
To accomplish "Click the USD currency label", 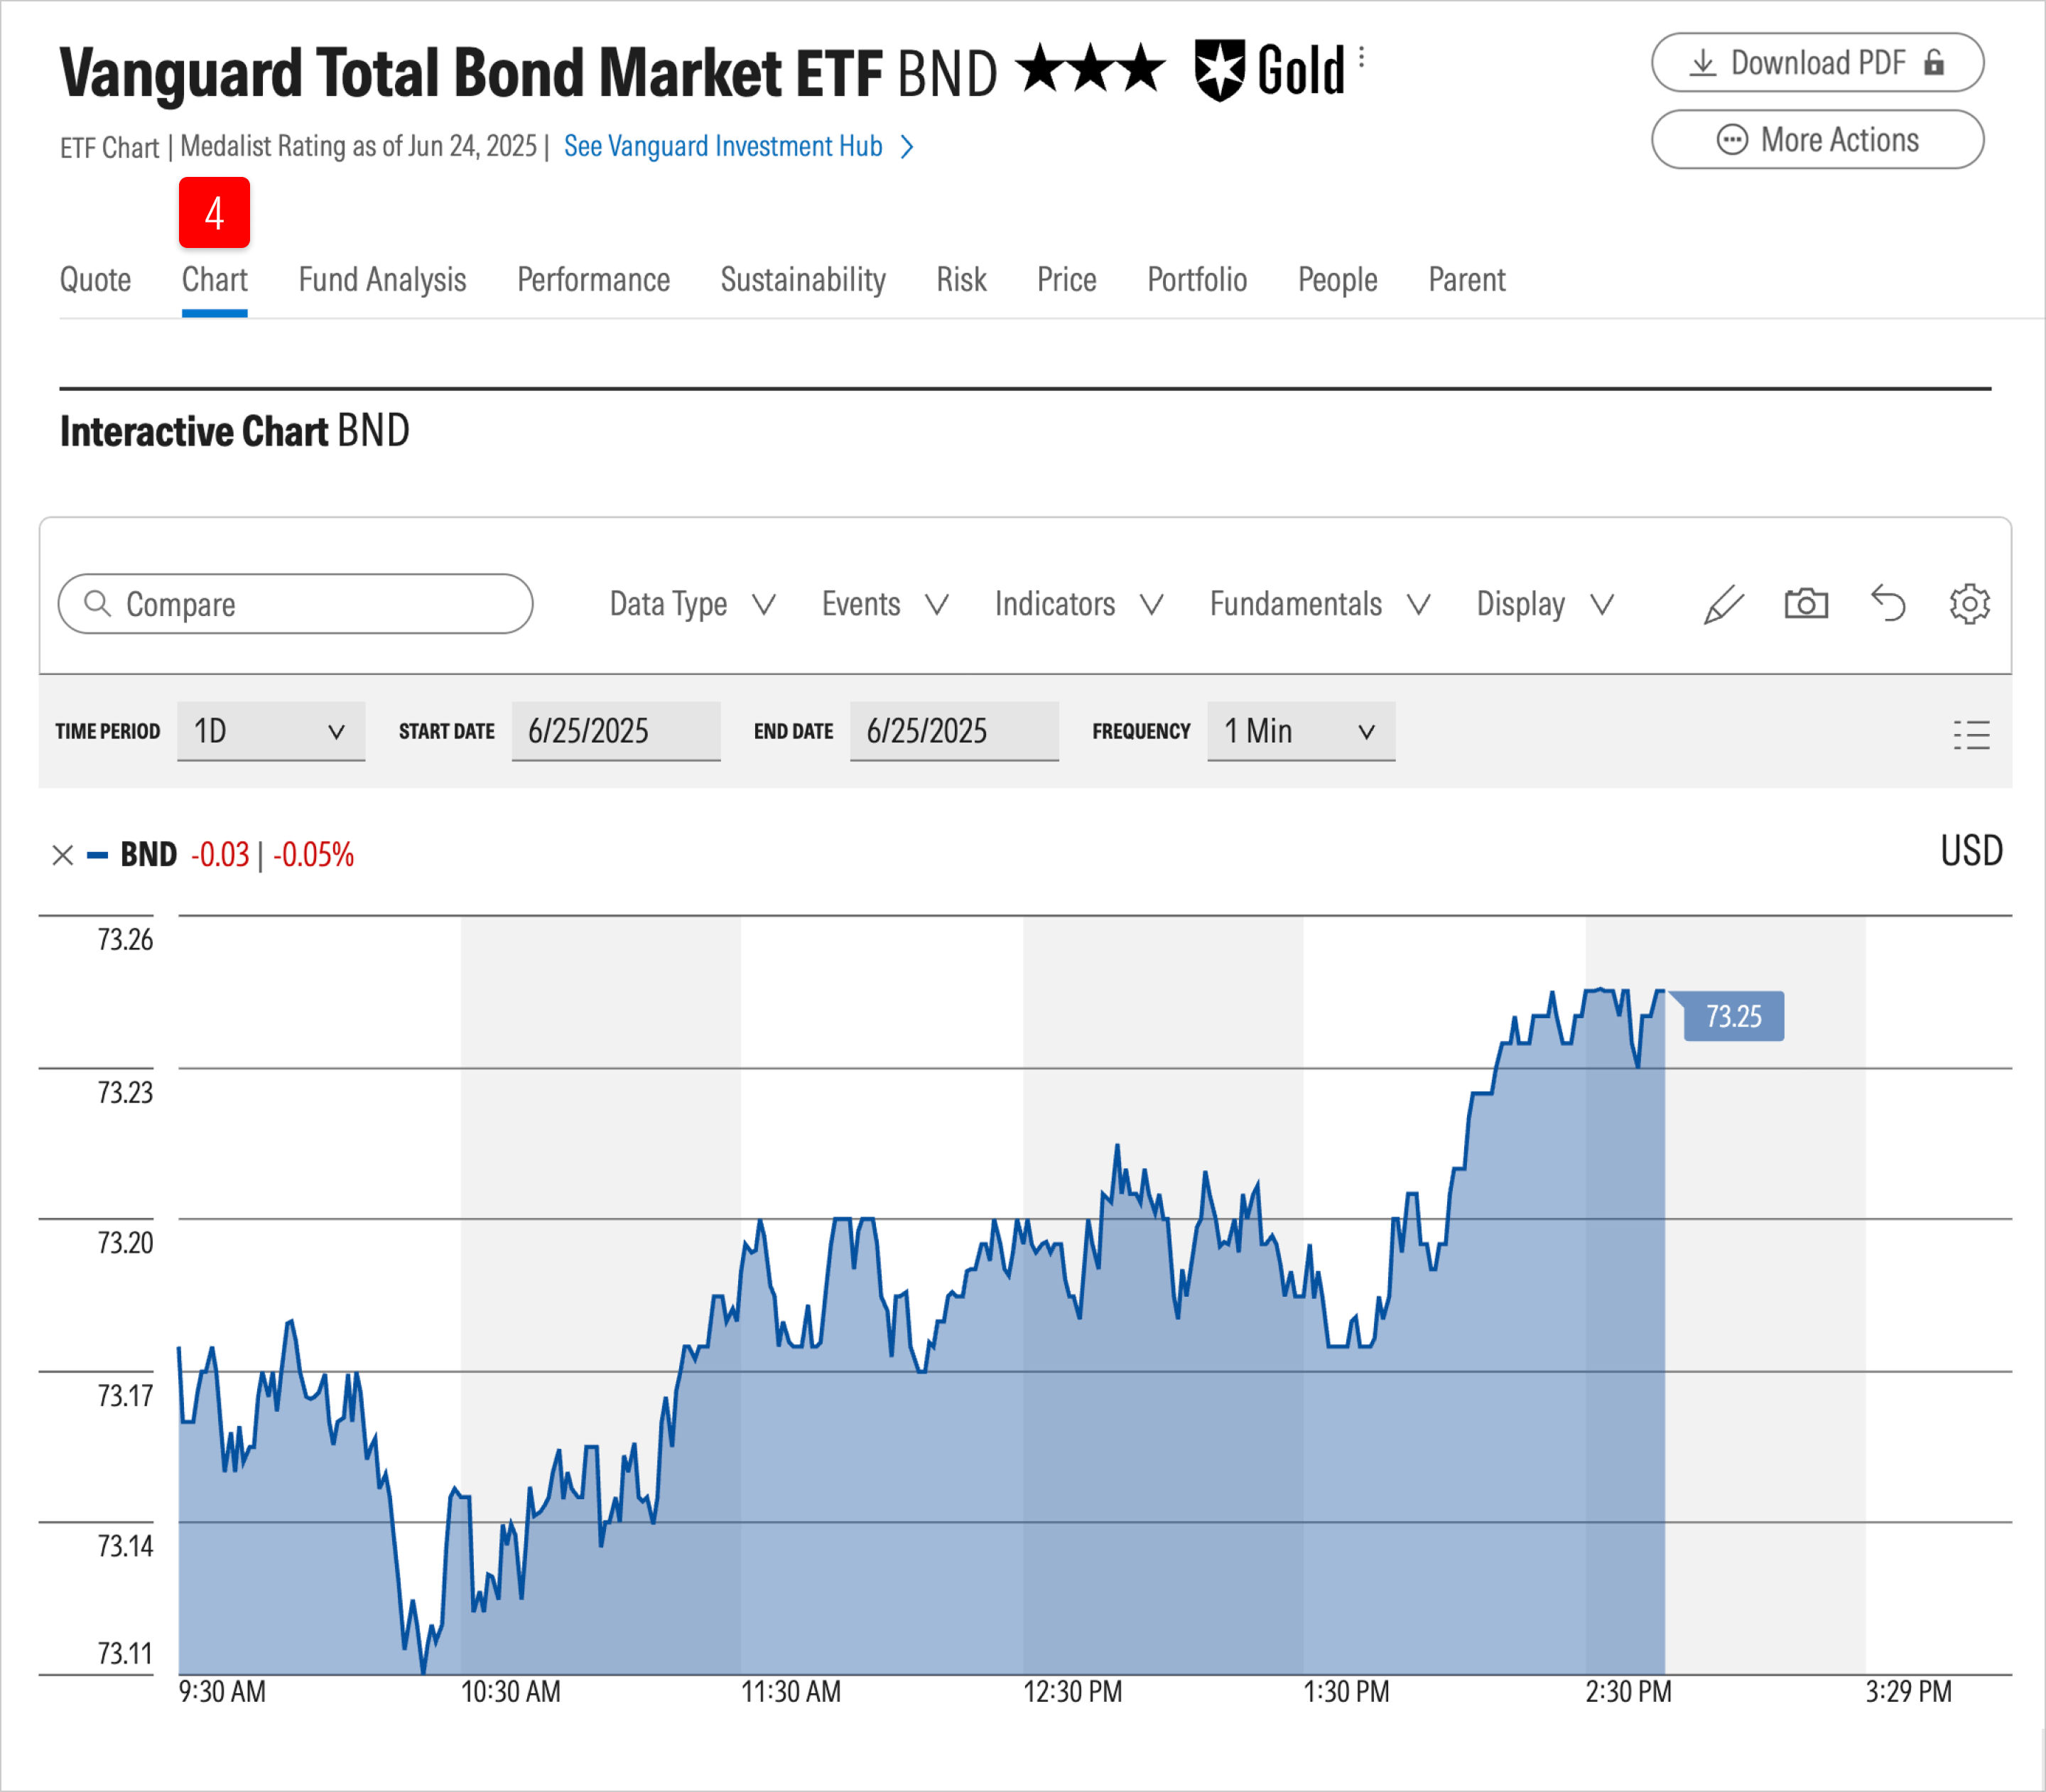I will pyautogui.click(x=1971, y=851).
